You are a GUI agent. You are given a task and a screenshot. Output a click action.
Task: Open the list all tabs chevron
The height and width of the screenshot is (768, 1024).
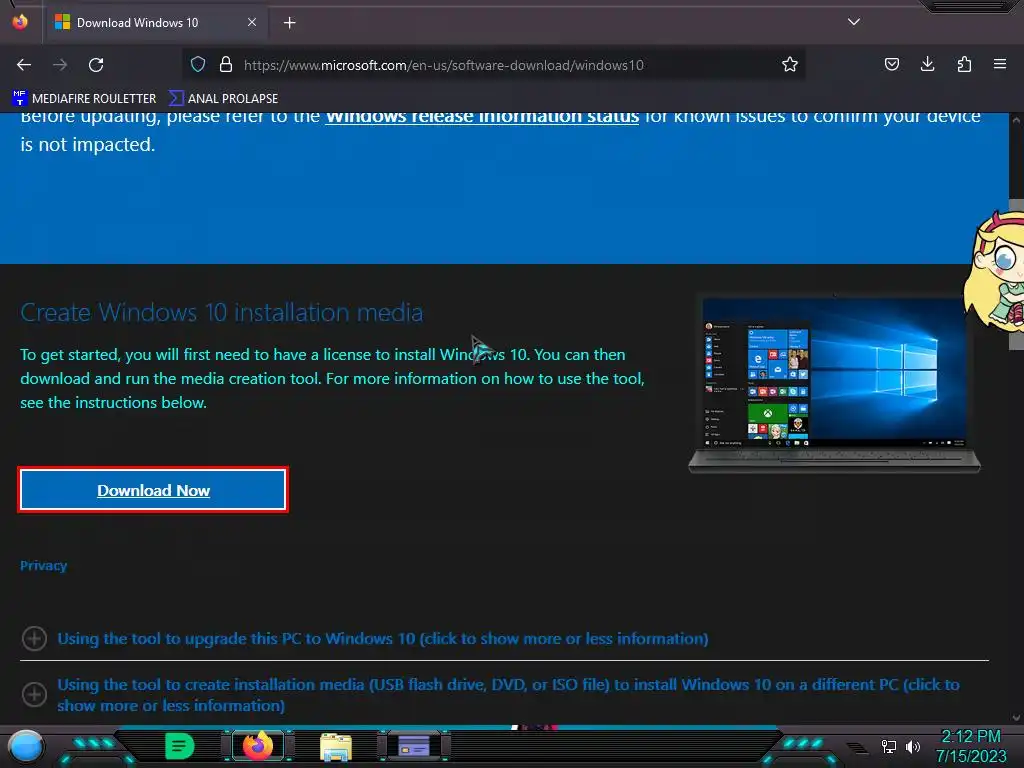pos(854,22)
